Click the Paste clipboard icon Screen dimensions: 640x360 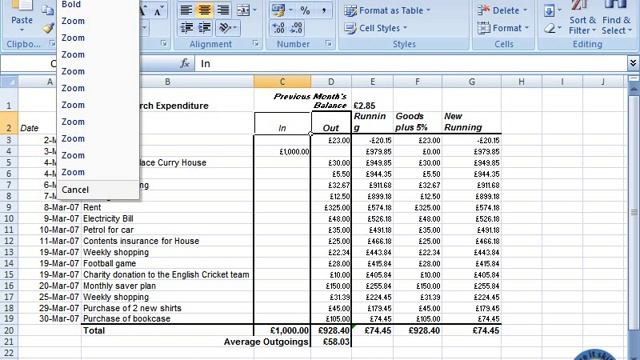pyautogui.click(x=21, y=5)
